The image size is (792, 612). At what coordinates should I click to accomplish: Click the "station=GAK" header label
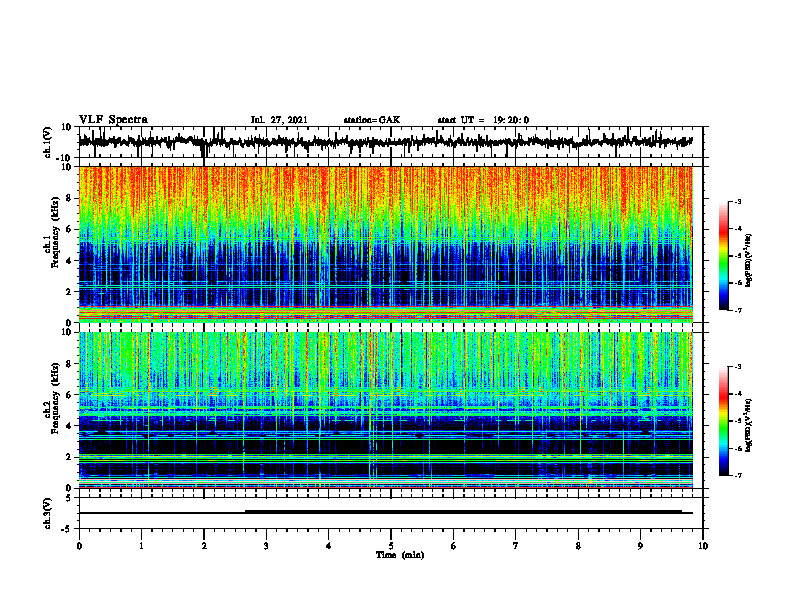[372, 120]
